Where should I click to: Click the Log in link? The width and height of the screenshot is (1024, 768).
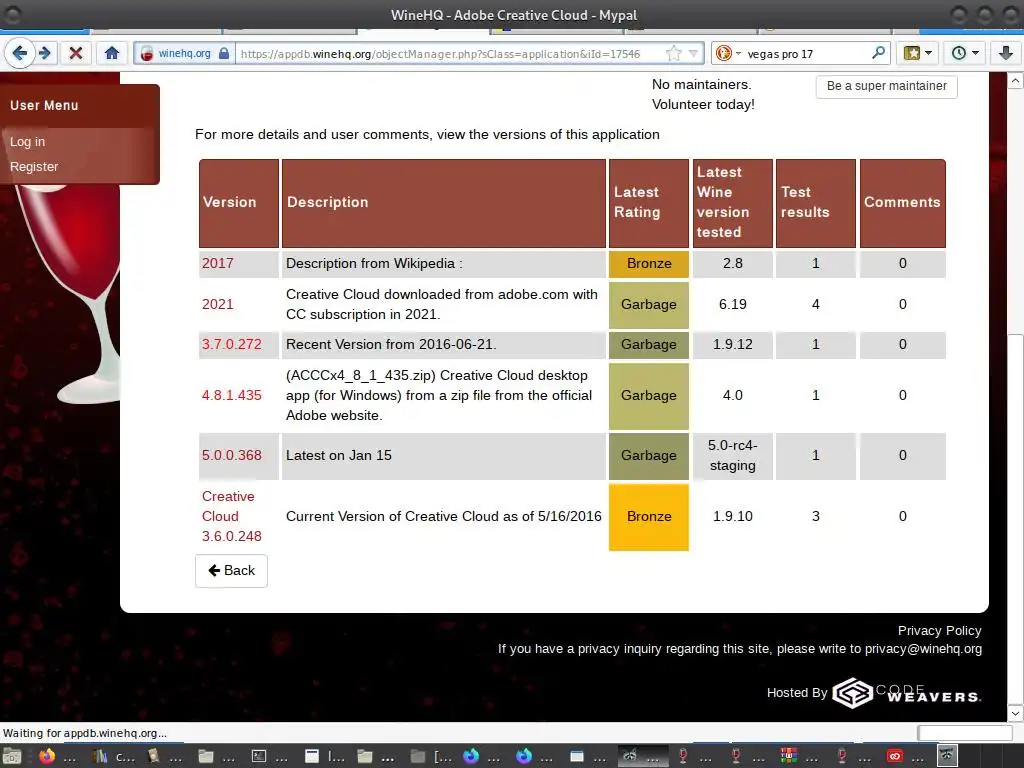[27, 141]
